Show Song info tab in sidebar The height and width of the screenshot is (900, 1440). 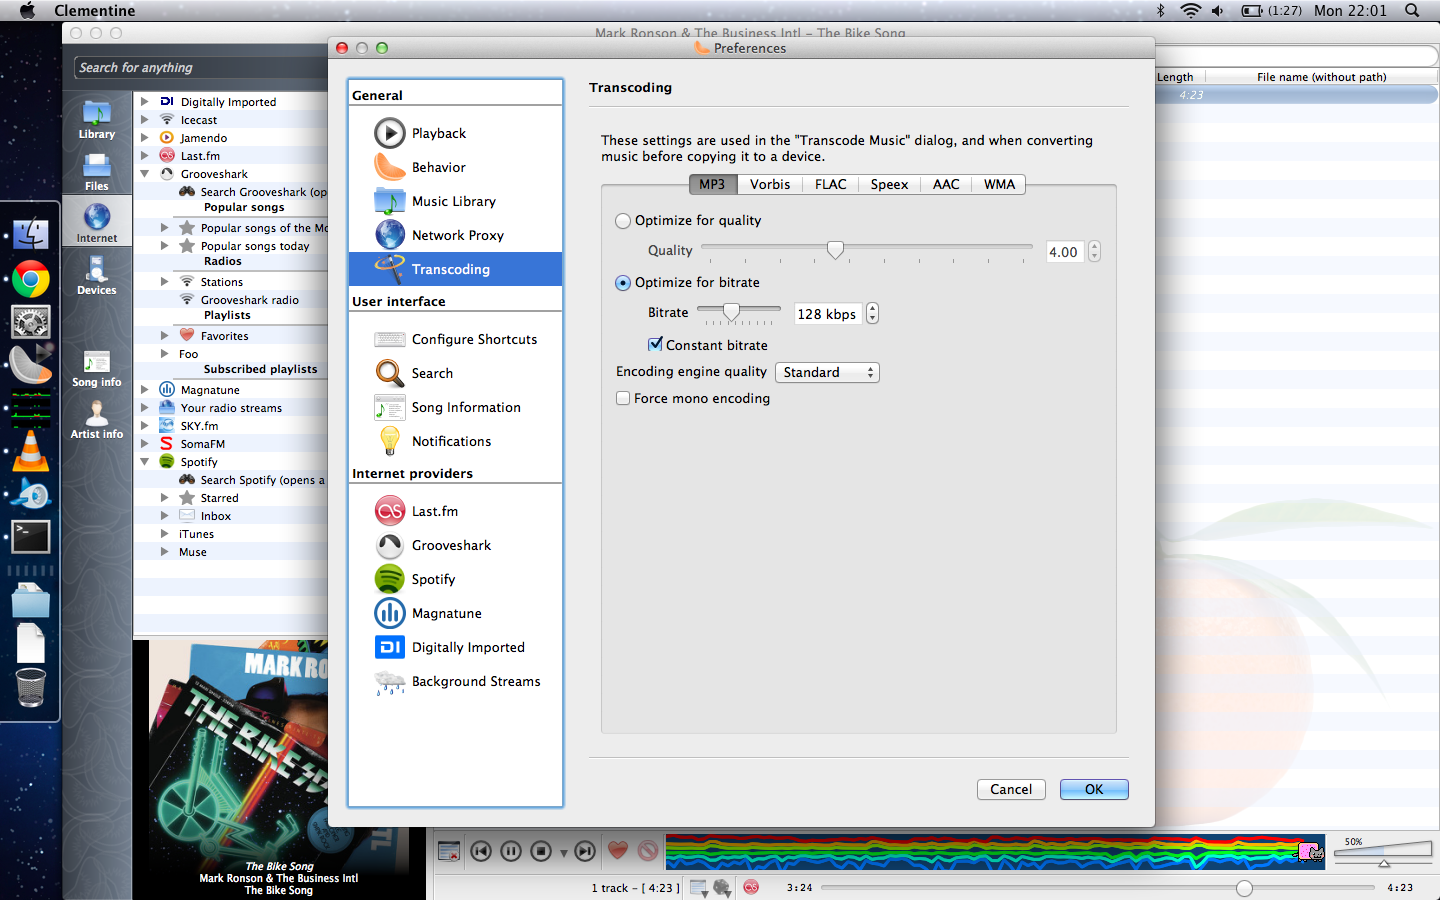point(97,368)
